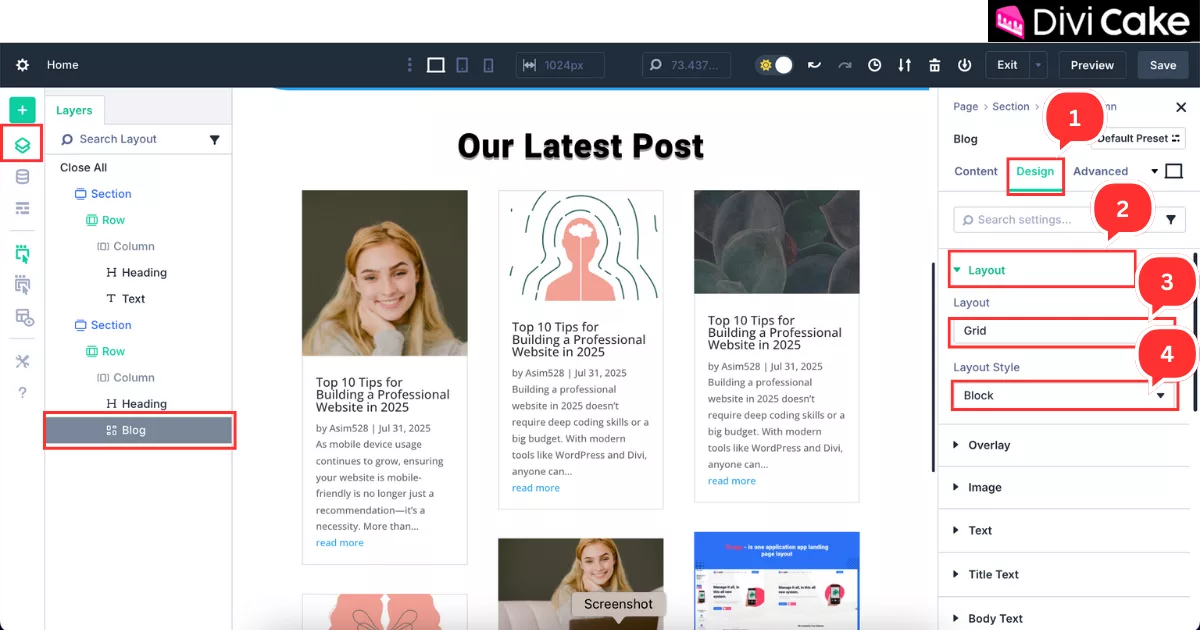Click the pink head illustration post thumbnail
The width and height of the screenshot is (1200, 630).
click(581, 246)
